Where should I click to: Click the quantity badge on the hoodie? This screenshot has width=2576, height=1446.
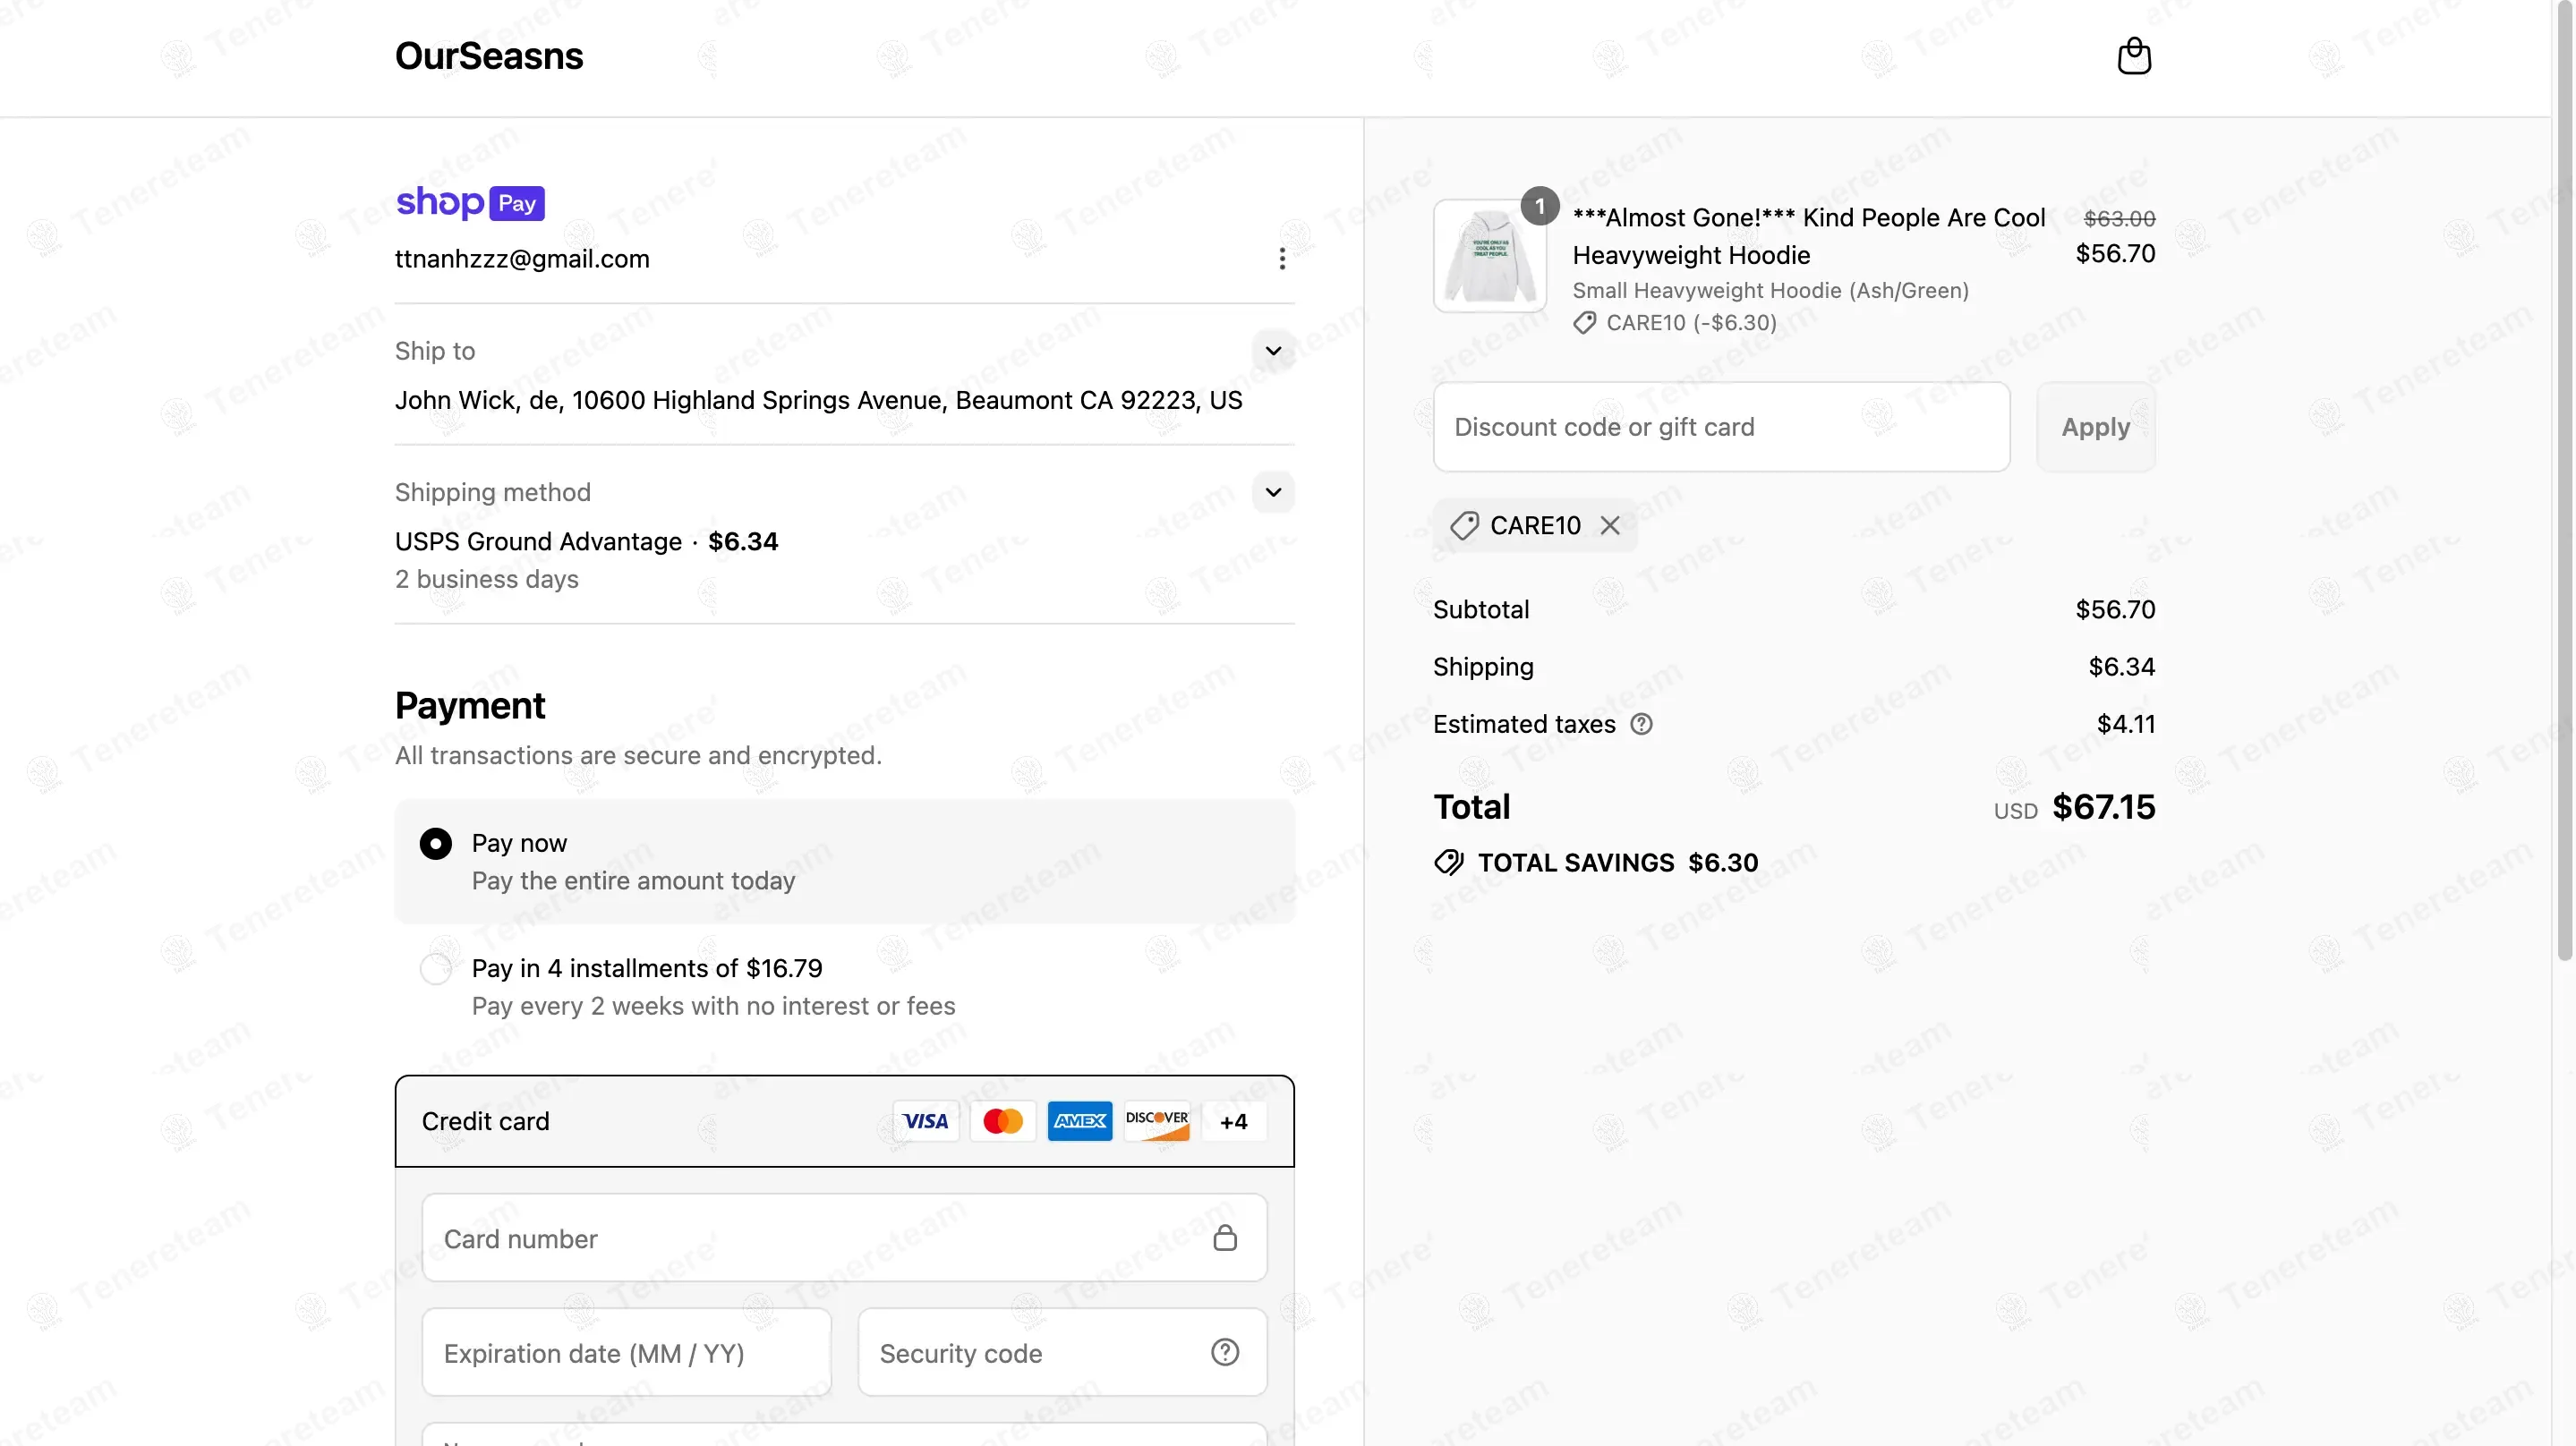(1540, 206)
